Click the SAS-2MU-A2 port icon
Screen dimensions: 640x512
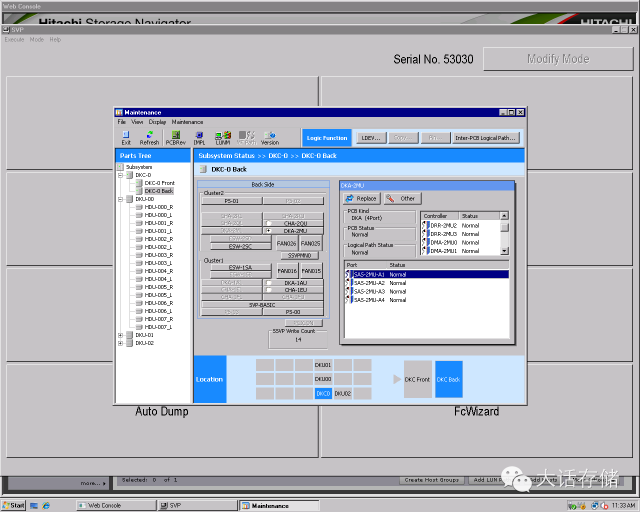point(349,283)
